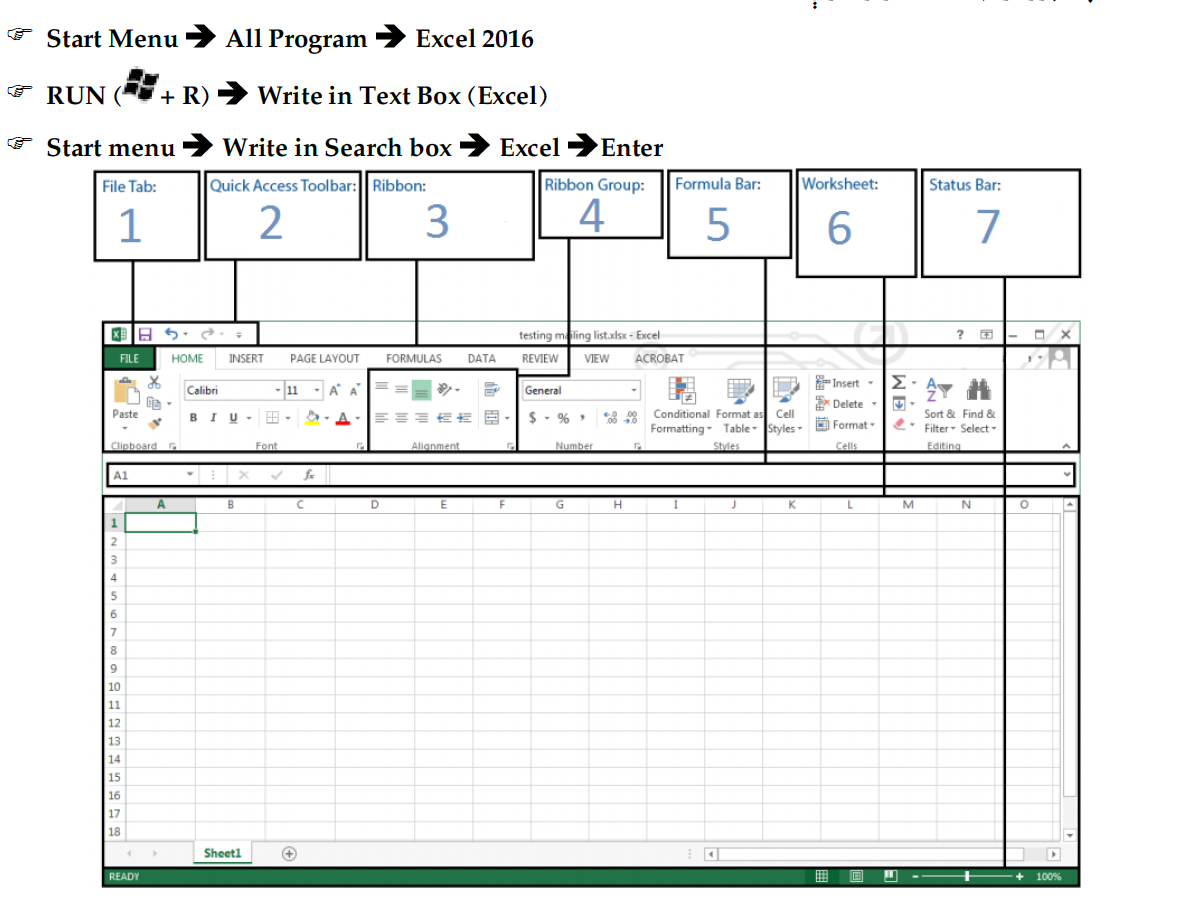The height and width of the screenshot is (910, 1180).
Task: Open Customize Quick Access Toolbar dropdown
Action: [x=239, y=334]
